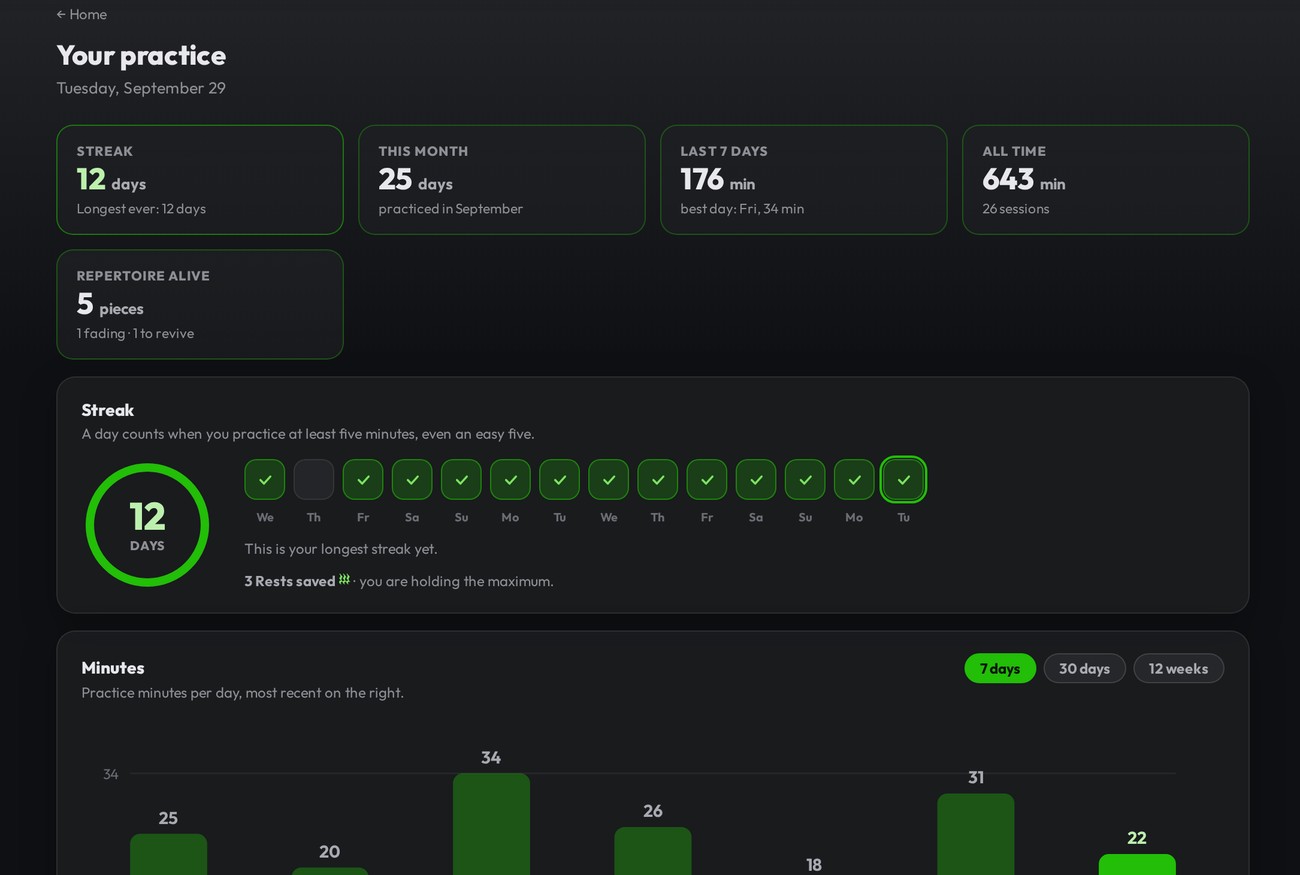This screenshot has height=875, width=1300.
Task: Click the 'Tuesday, September 29' date text
Action: (x=141, y=88)
